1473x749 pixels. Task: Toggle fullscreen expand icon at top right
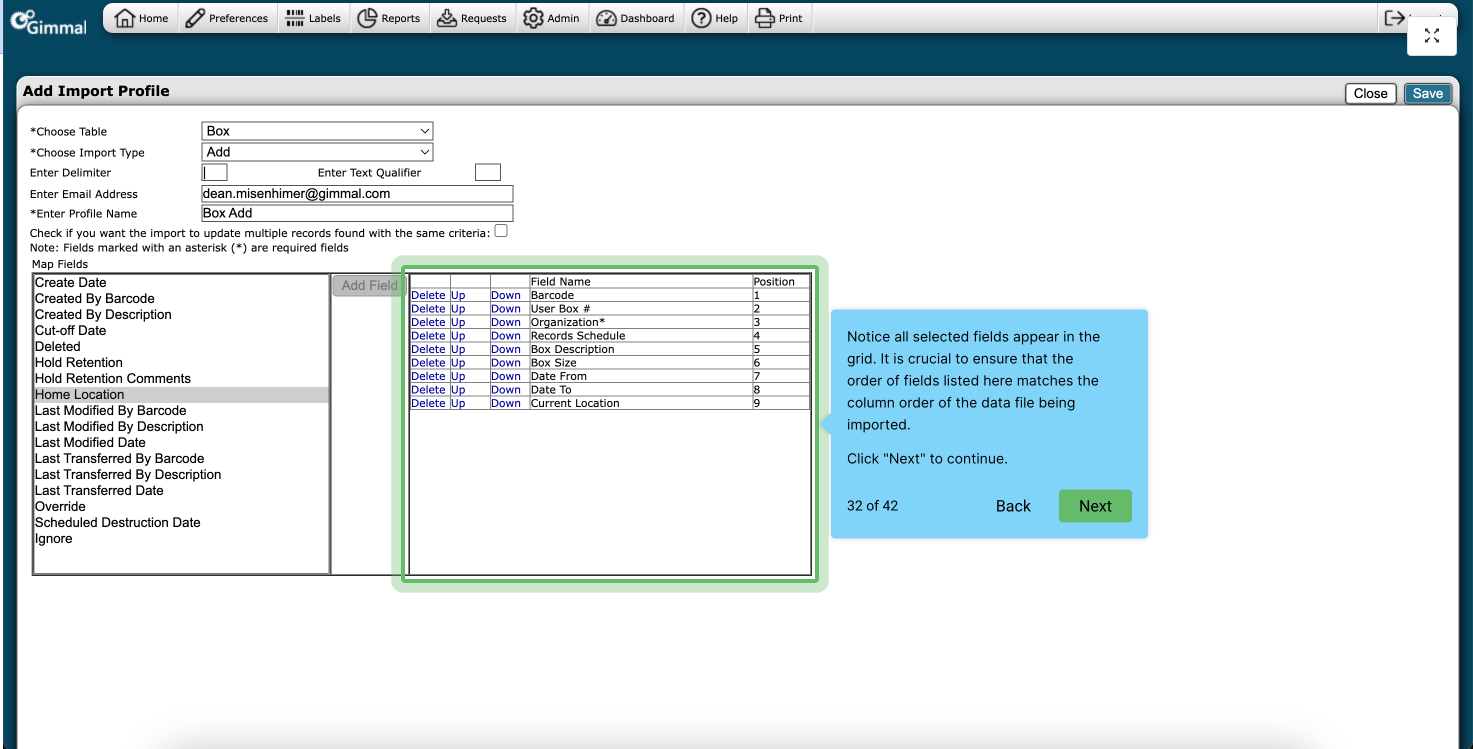click(1432, 36)
